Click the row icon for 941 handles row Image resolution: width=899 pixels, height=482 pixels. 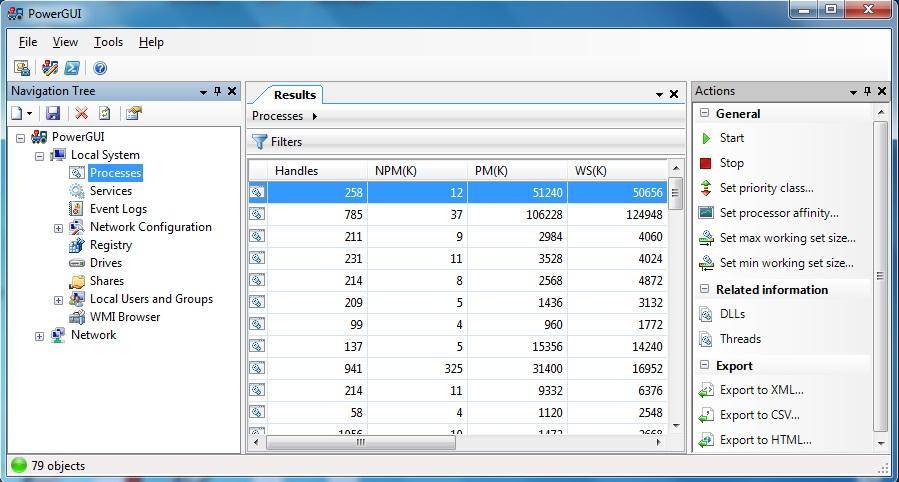coord(257,368)
